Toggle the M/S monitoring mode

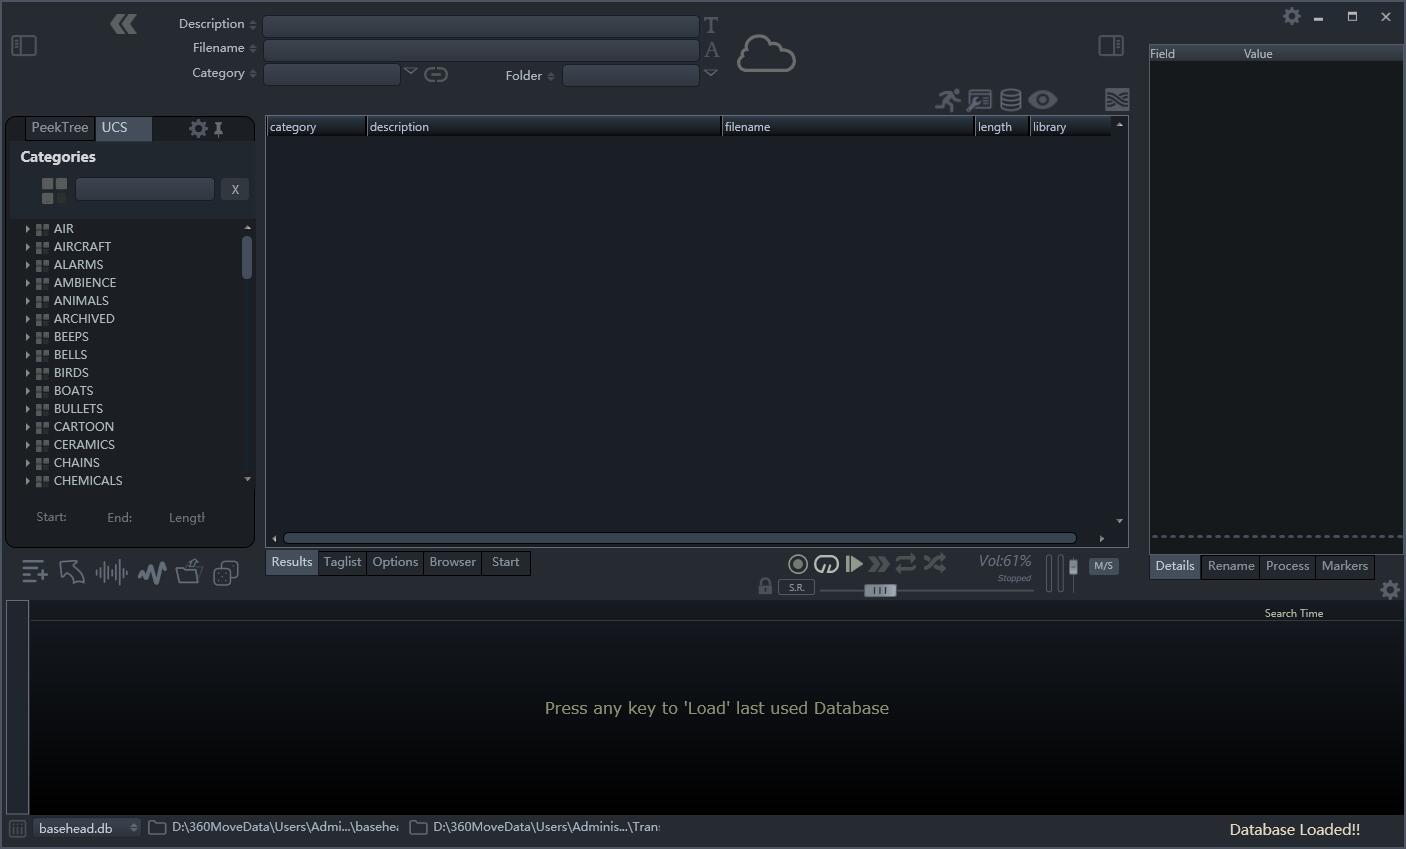(1104, 565)
